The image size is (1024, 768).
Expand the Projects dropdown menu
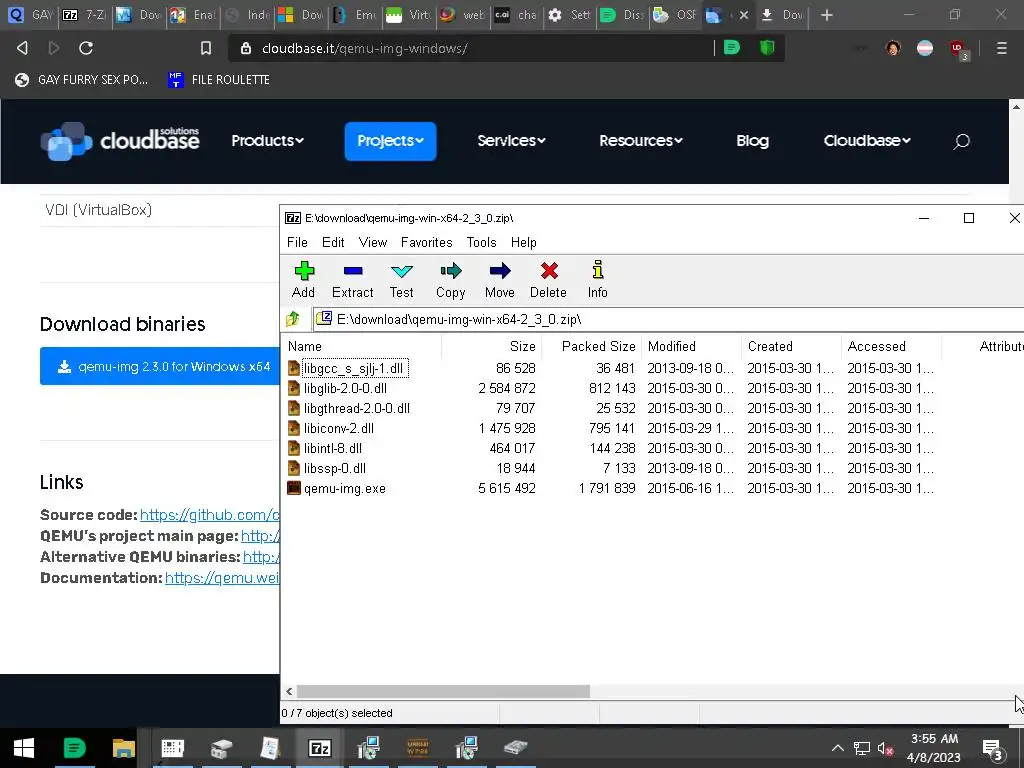pyautogui.click(x=391, y=141)
